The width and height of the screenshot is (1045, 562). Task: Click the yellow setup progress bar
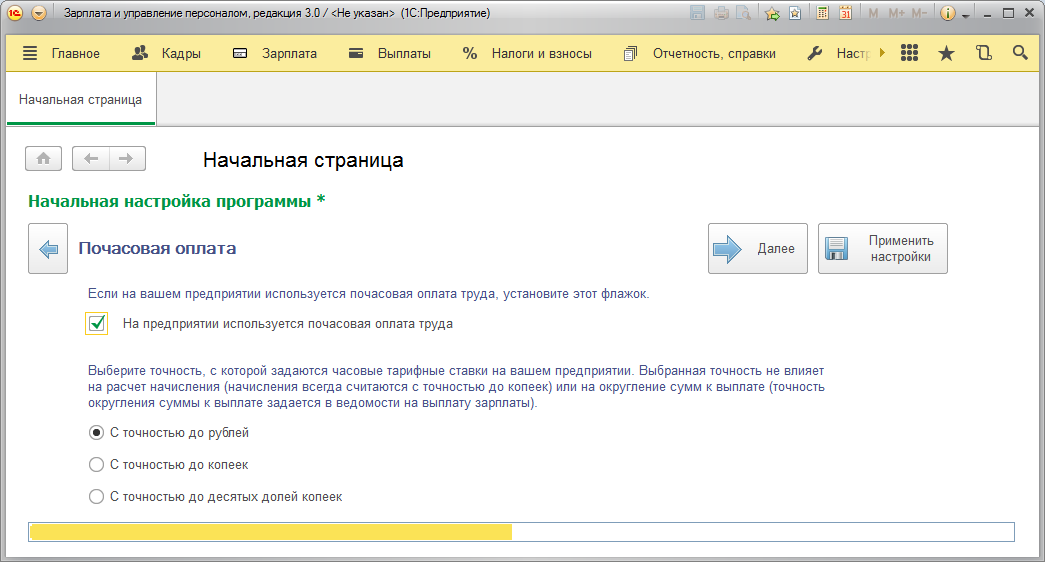521,532
